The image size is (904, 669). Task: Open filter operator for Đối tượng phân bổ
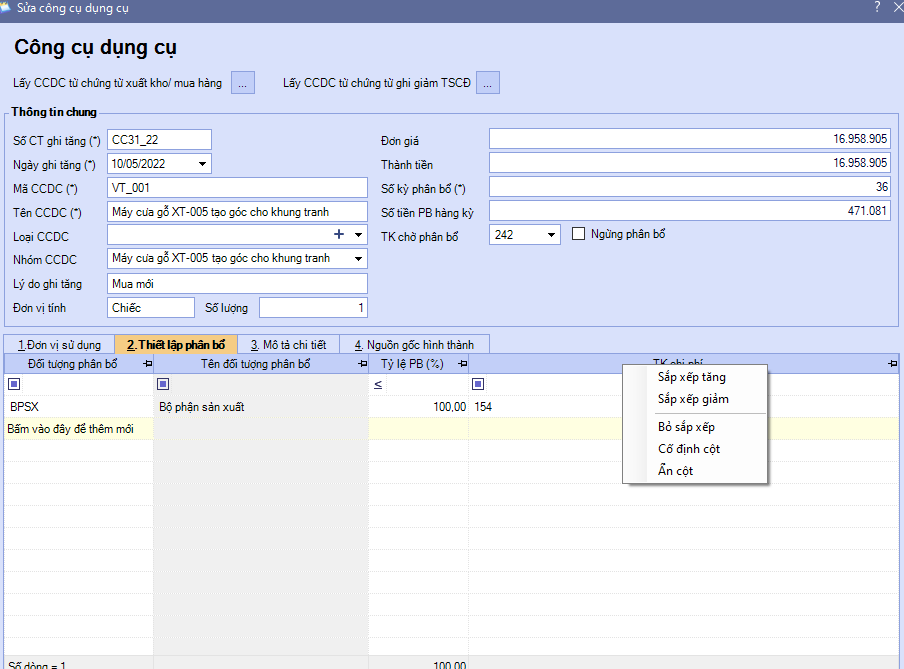[14, 384]
